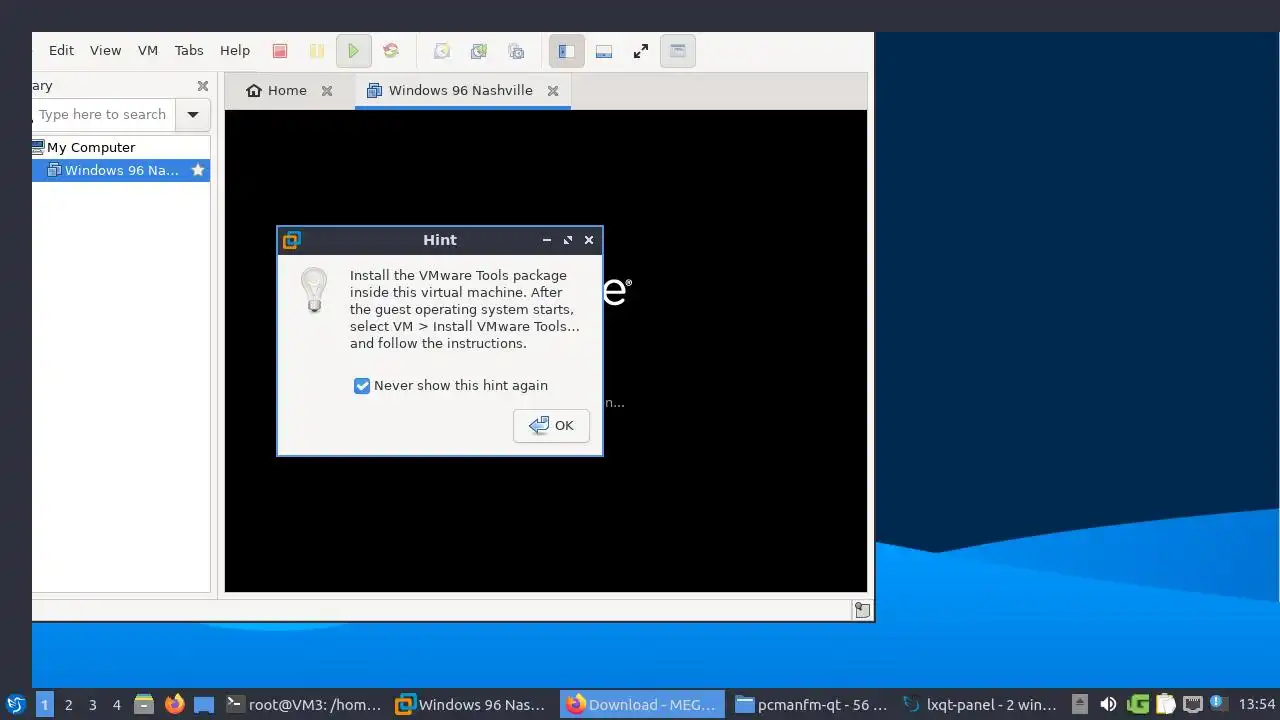Viewport: 1280px width, 720px height.
Task: Click the VMware icon in the Hint title bar
Action: 291,240
